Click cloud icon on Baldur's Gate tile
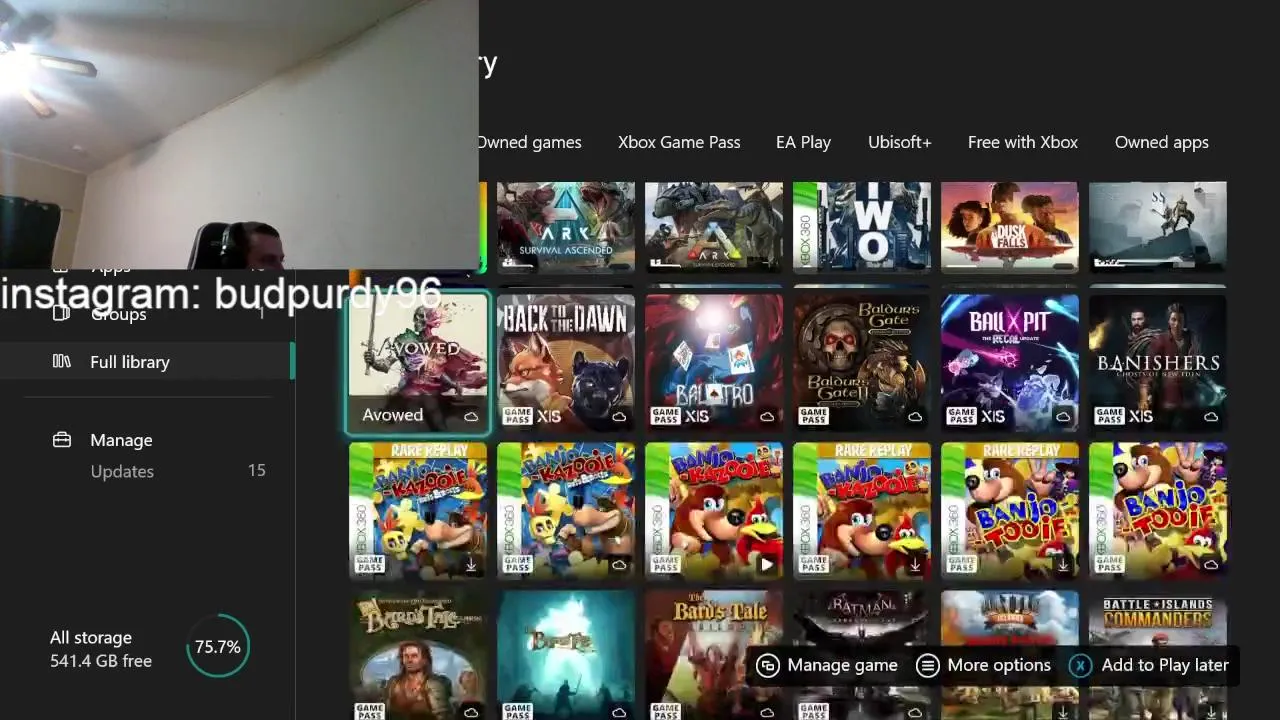Screen dimensions: 1280x720 (915, 416)
